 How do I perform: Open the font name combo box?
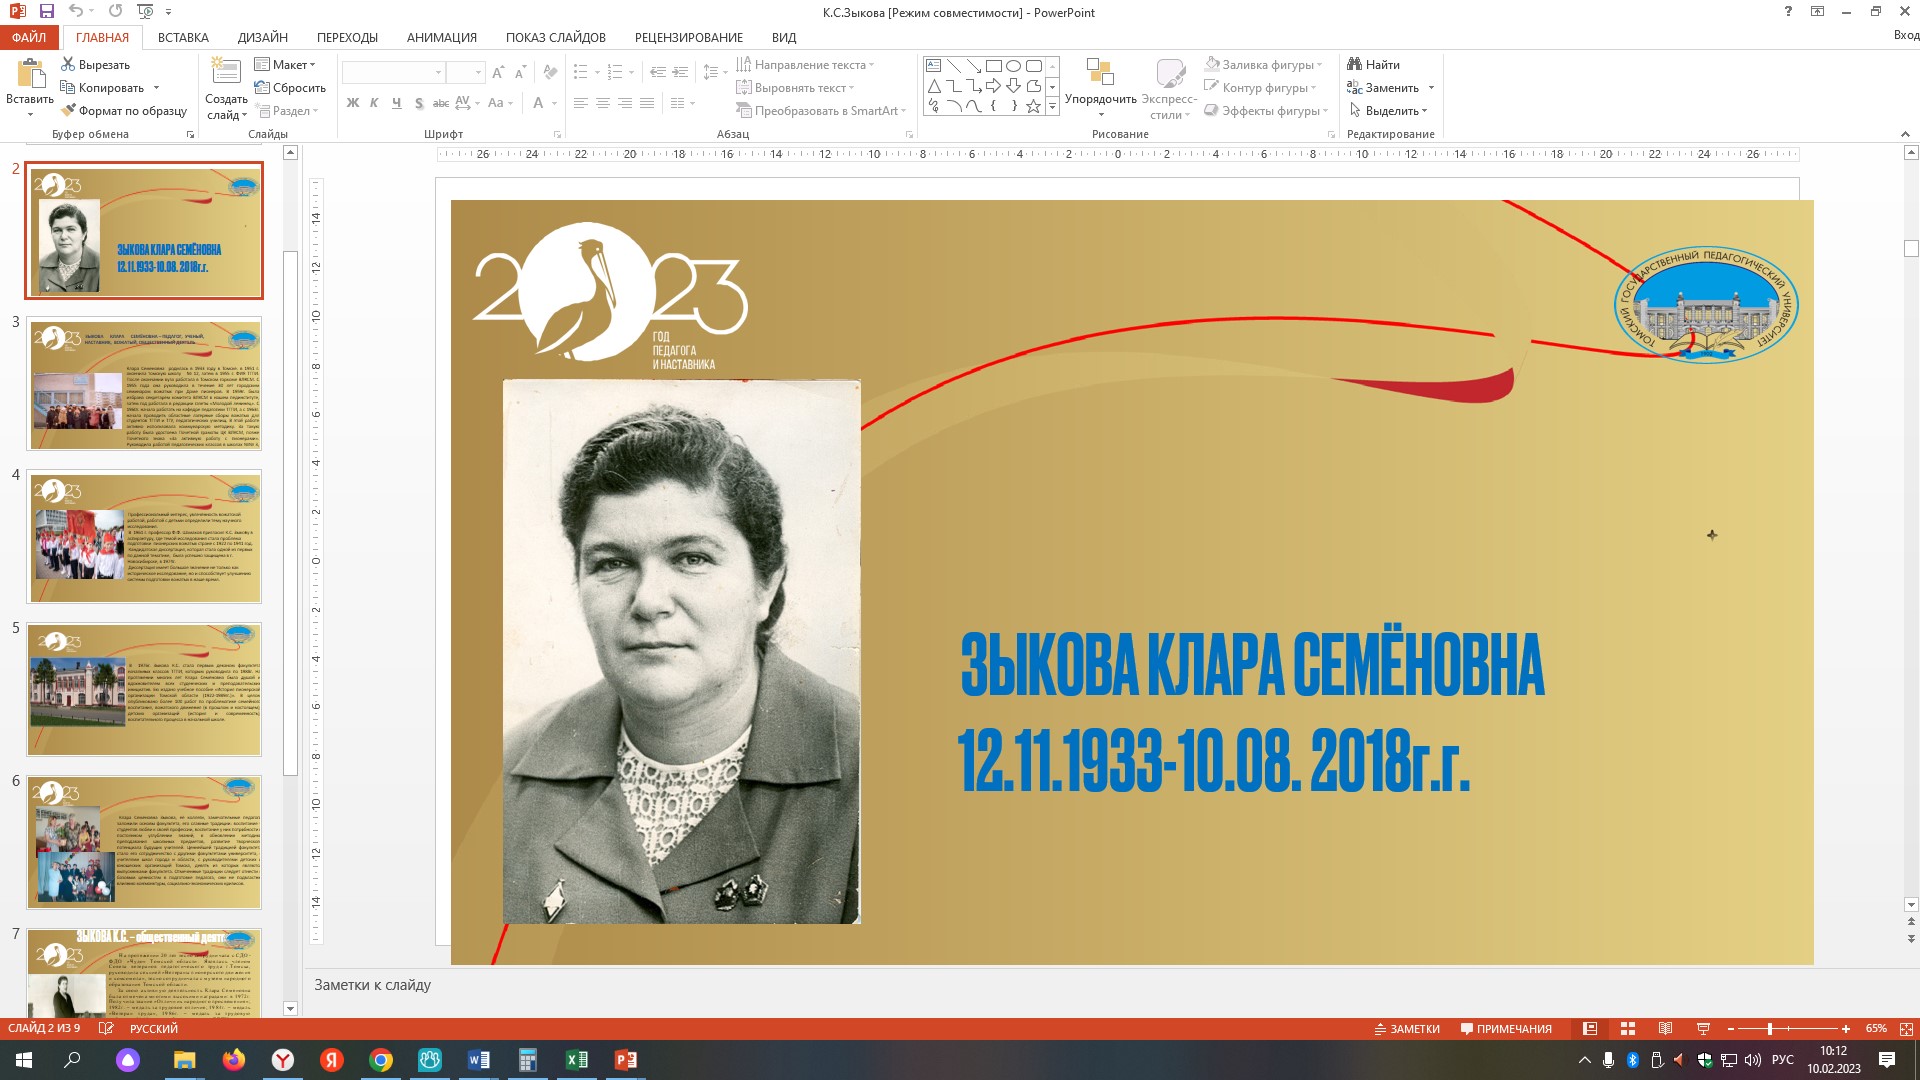pyautogui.click(x=393, y=72)
